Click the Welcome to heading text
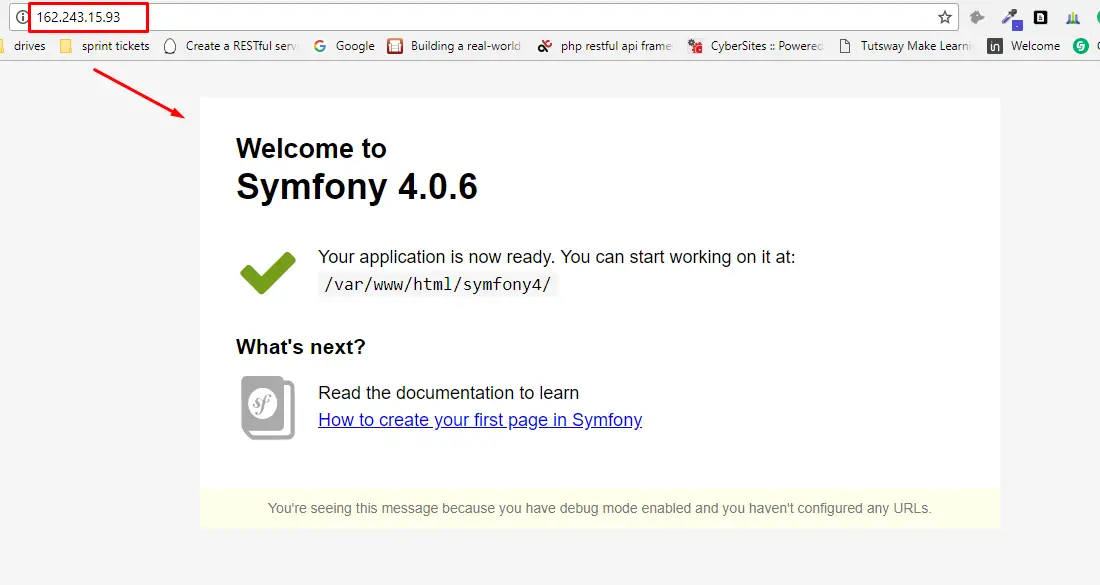Screen dimensions: 1100x585 pyautogui.click(x=311, y=149)
